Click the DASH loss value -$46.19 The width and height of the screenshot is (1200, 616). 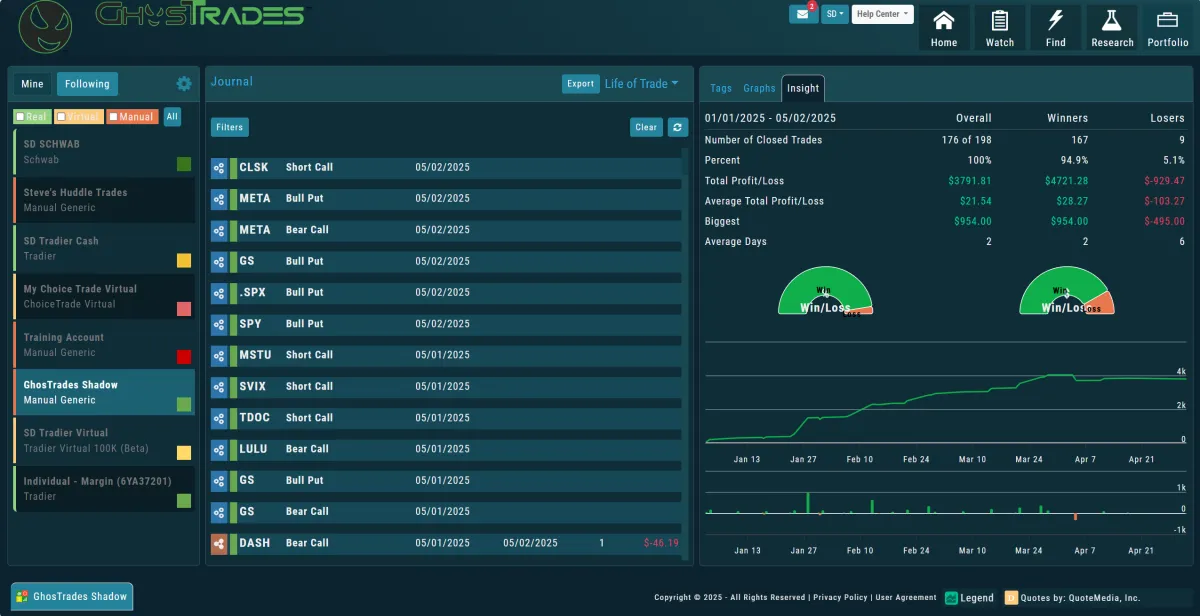pos(661,544)
